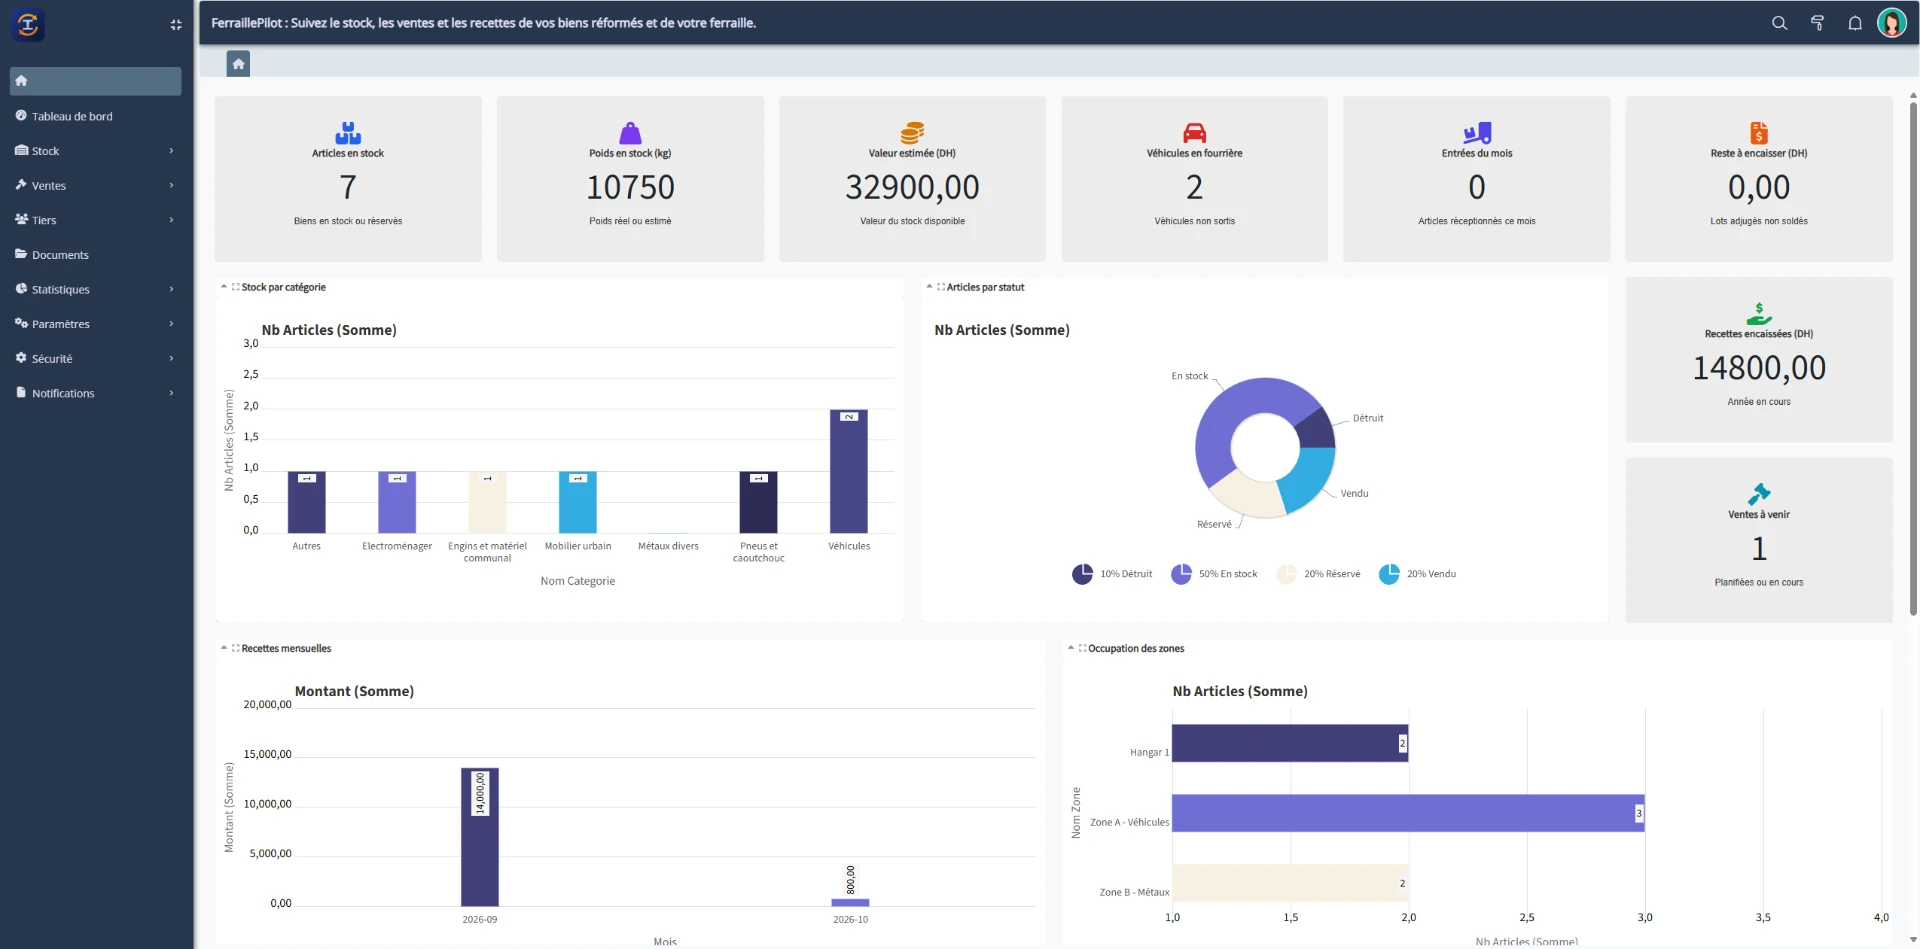Open the user avatar menu
Viewport: 1920px width, 949px height.
[x=1891, y=22]
